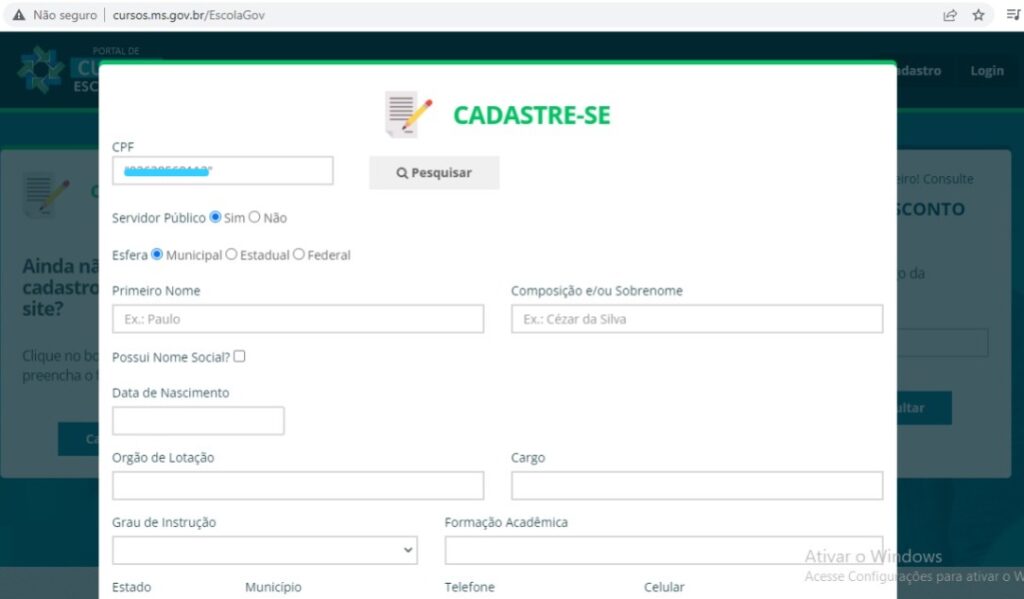Select Sim for Servidor Público
The image size is (1024, 599).
(215, 217)
